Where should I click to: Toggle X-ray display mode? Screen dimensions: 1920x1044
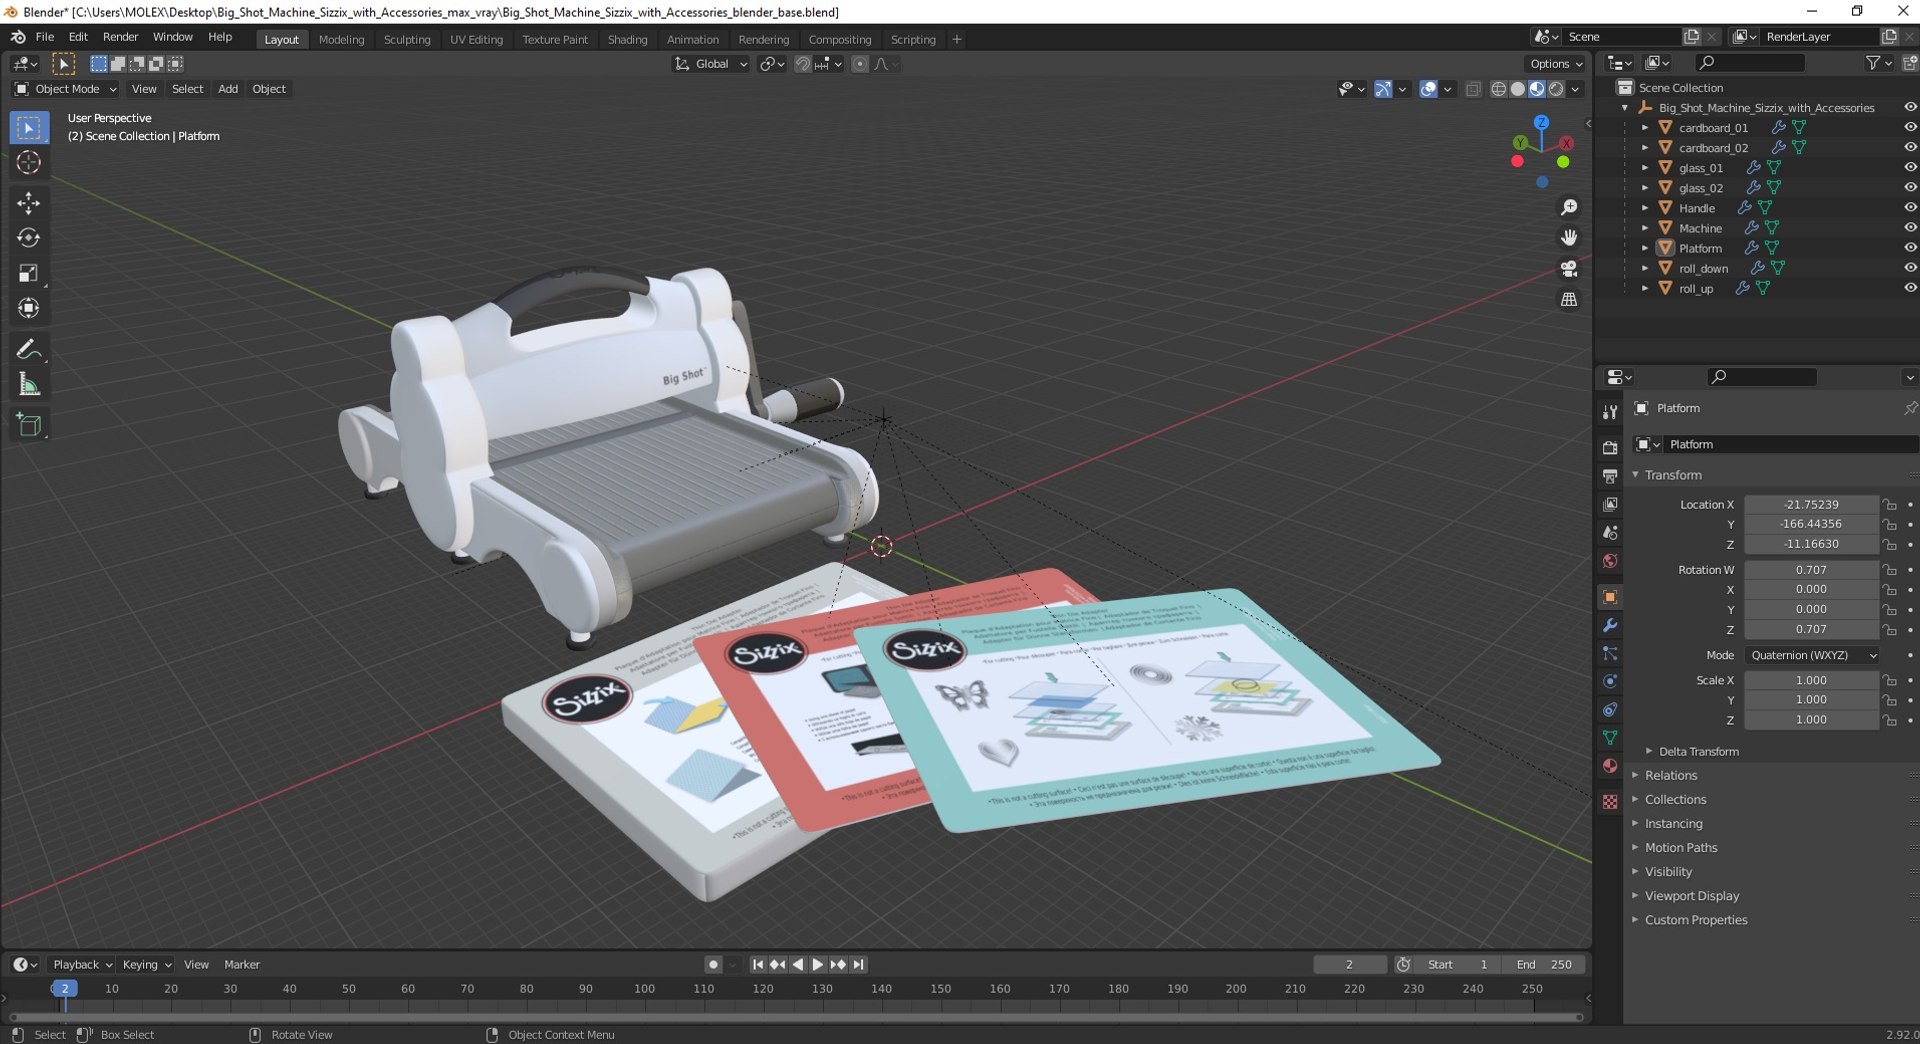click(x=1473, y=89)
